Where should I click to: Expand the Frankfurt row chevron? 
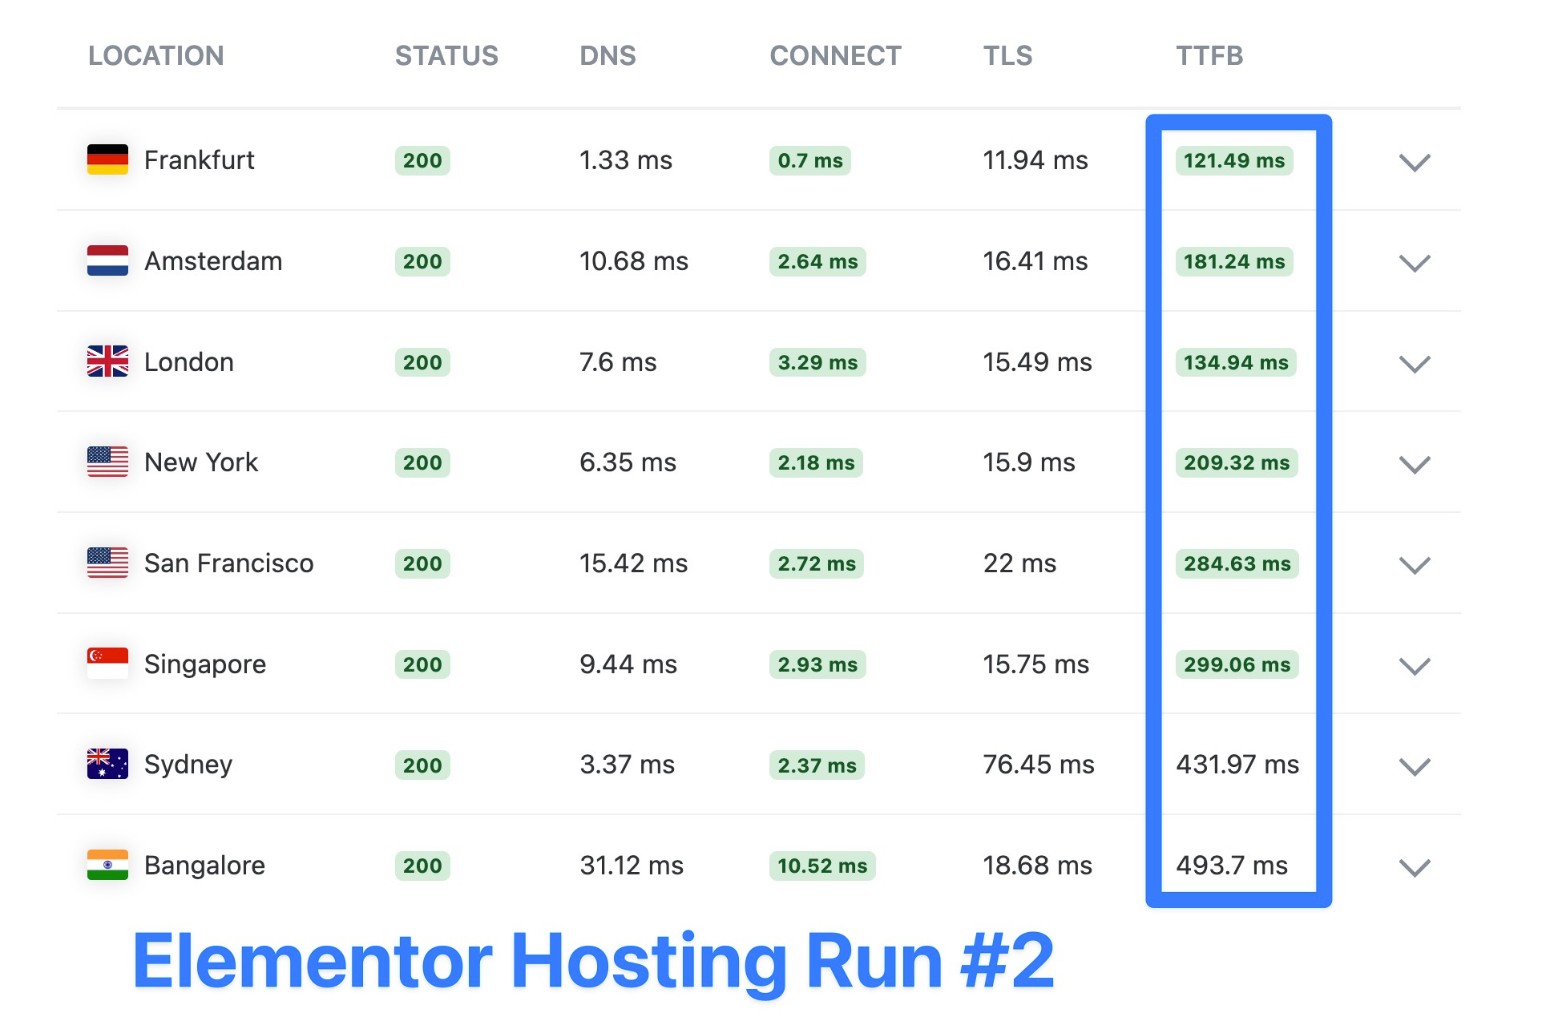(x=1414, y=162)
